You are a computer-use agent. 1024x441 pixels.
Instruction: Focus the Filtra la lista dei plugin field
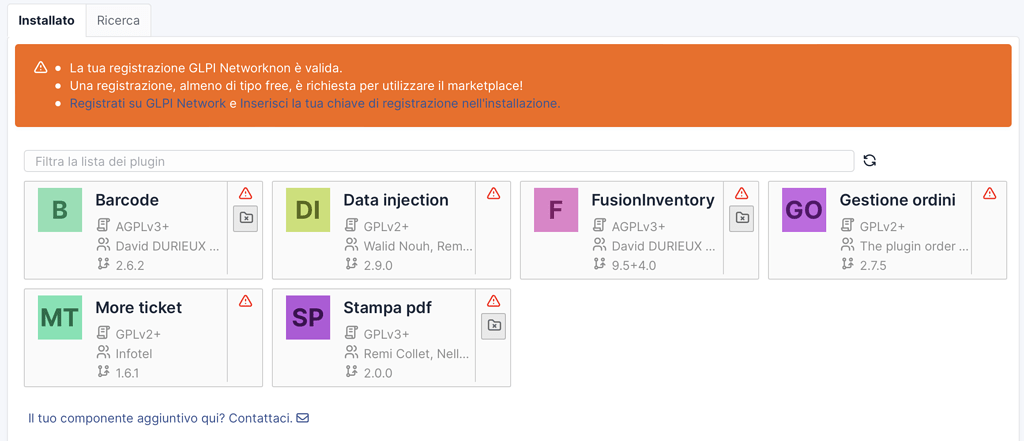pos(439,161)
